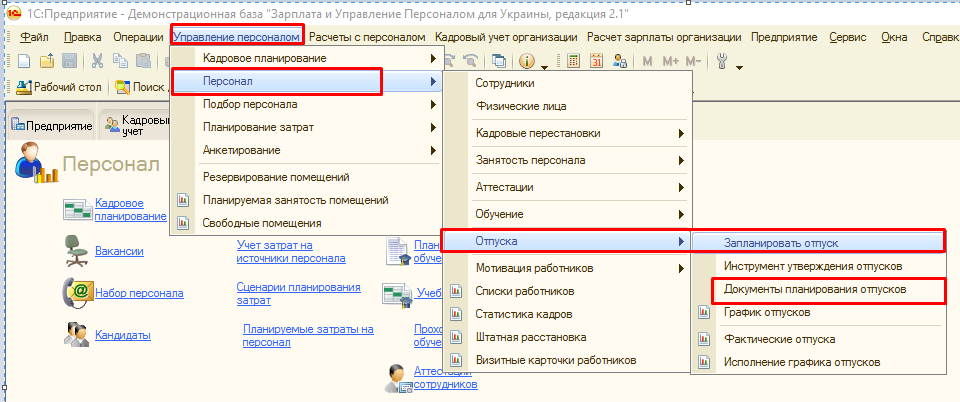Click report icon beside Статистика кадров
Screen dimensions: 960x402
click(456, 314)
